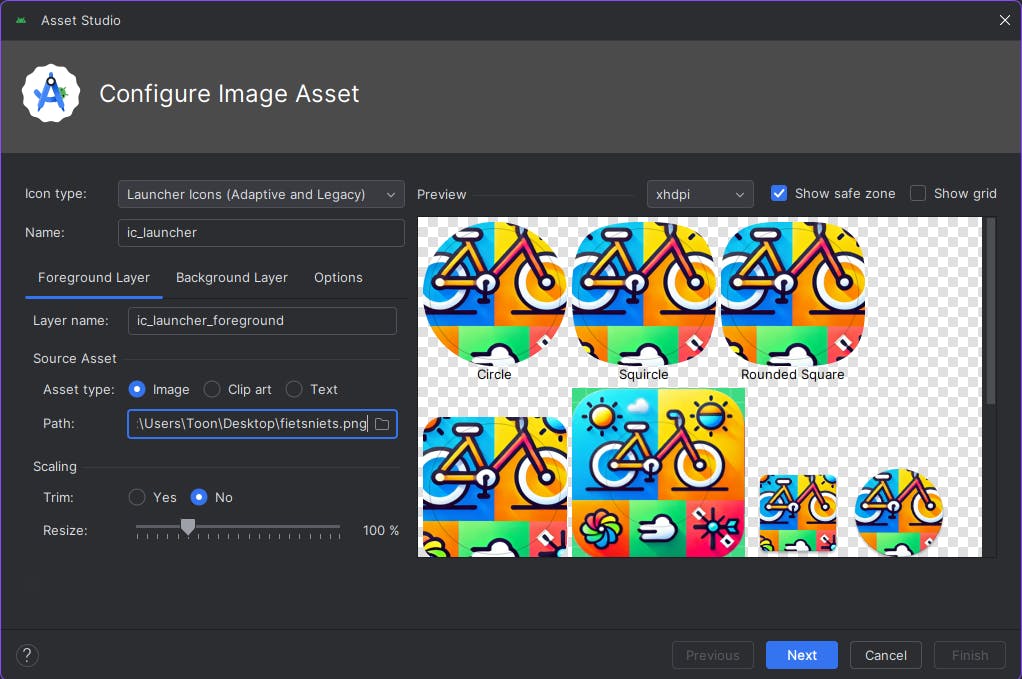Select the Clip art asset type
Image resolution: width=1022 pixels, height=679 pixels.
(x=212, y=389)
